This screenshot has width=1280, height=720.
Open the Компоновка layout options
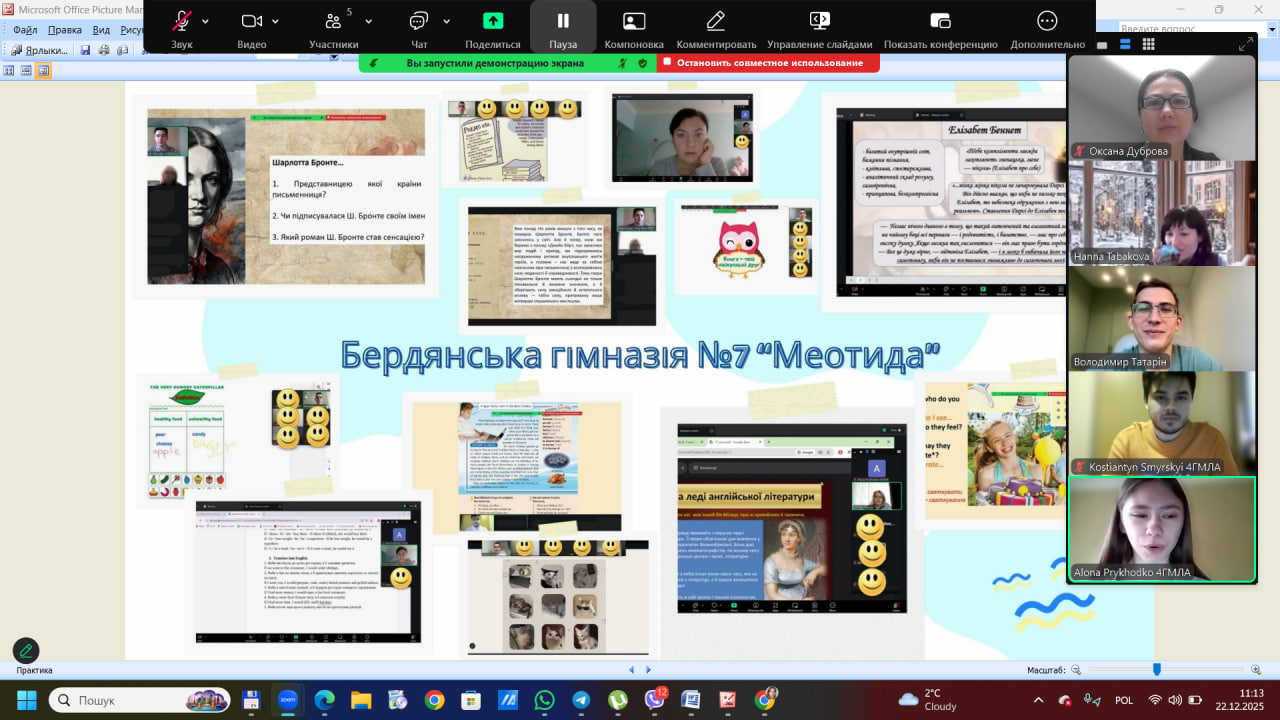tap(634, 22)
